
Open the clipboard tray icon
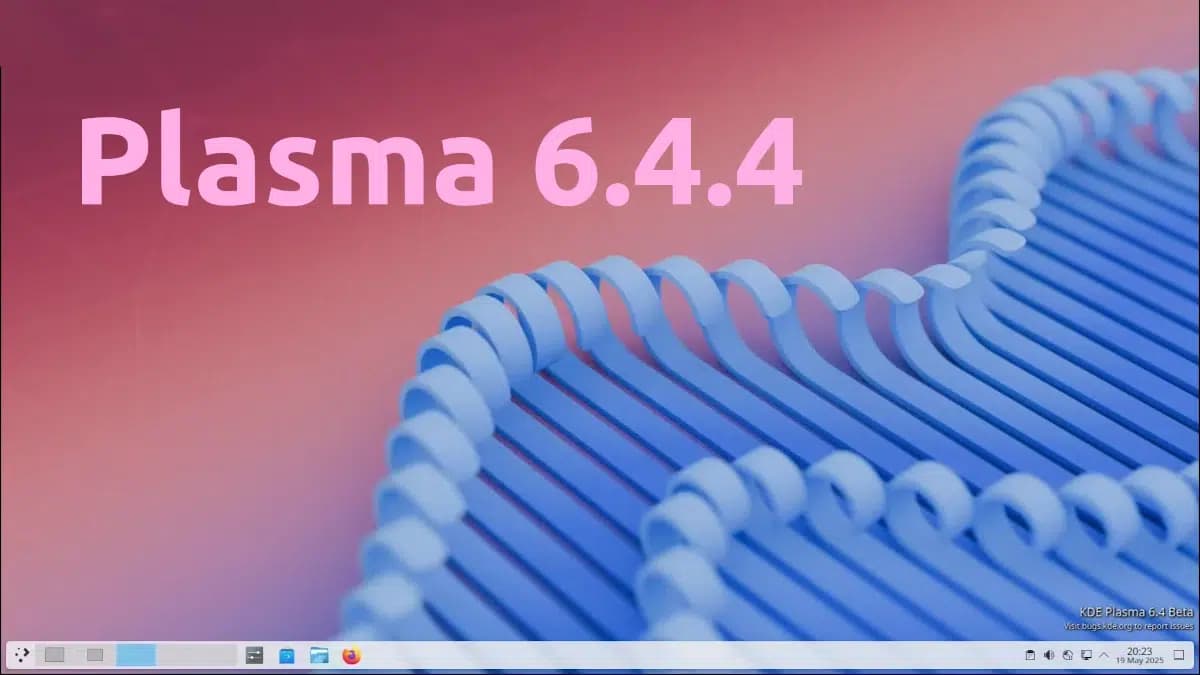tap(1031, 655)
